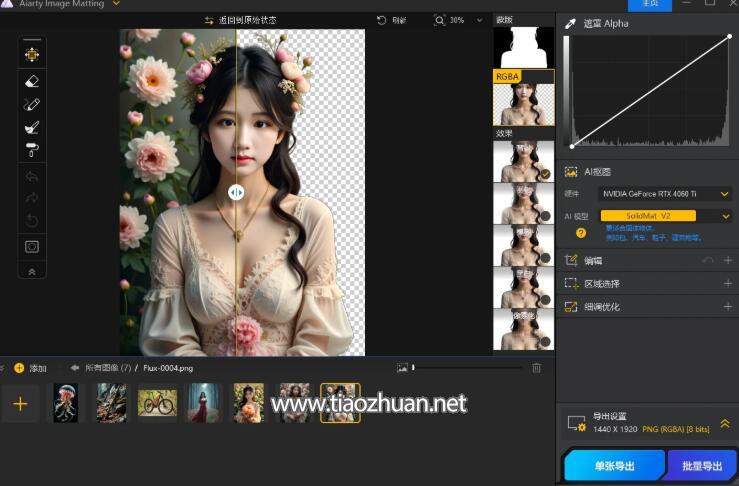Select the RGBA preview thumbnail
This screenshot has width=739, height=486.
coord(524,98)
